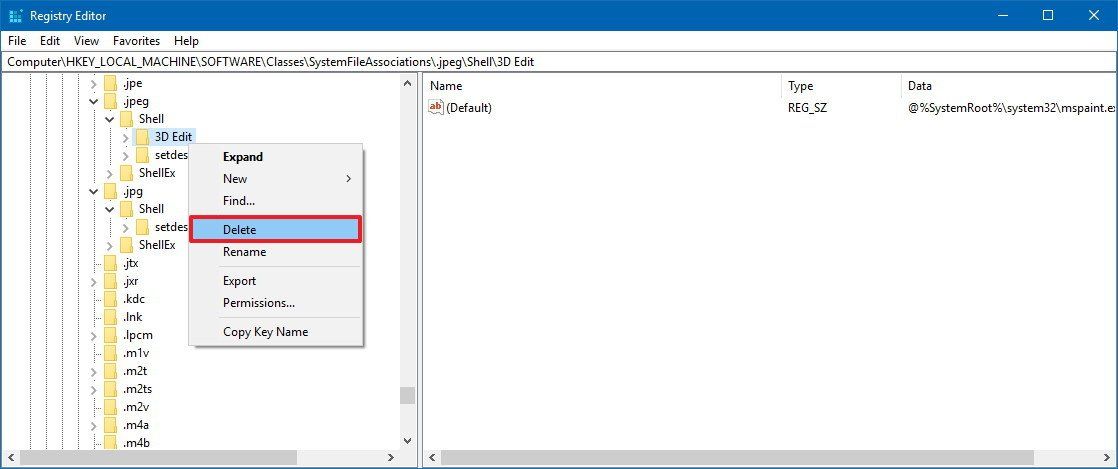The width and height of the screenshot is (1118, 469).
Task: Click the ShellEx folder icon under .jpg
Action: pos(126,245)
